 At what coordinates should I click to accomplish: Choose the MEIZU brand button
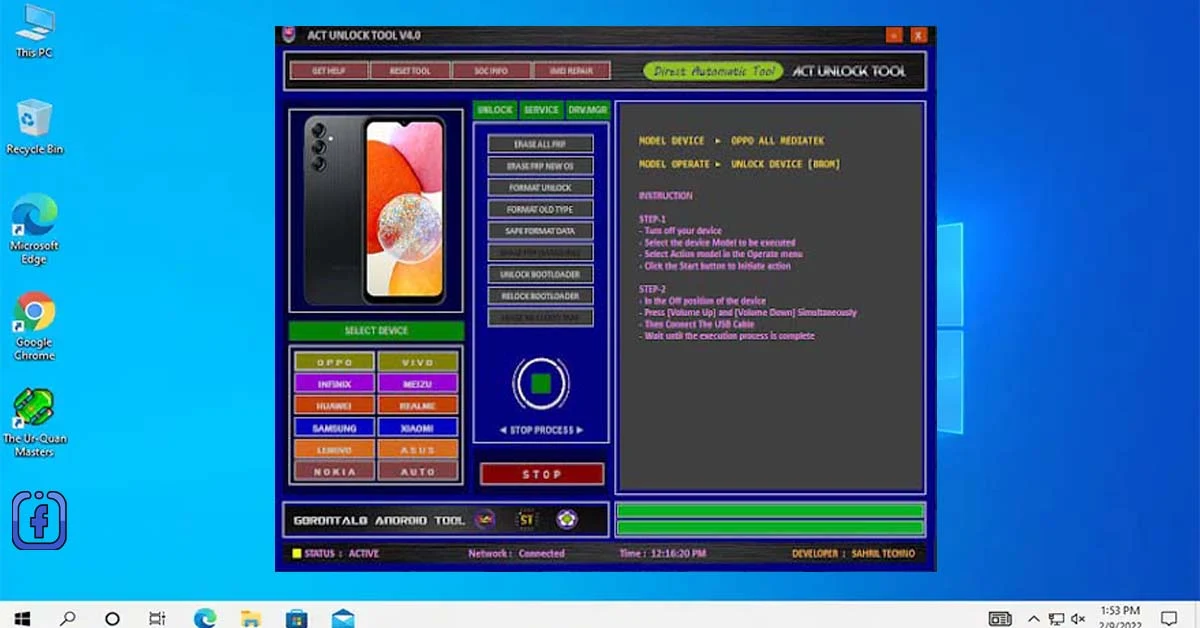(418, 383)
